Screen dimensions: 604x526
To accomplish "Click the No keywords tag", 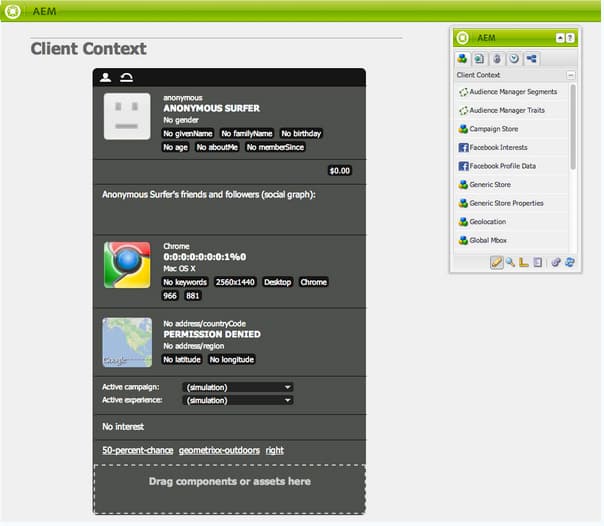I will [x=185, y=282].
